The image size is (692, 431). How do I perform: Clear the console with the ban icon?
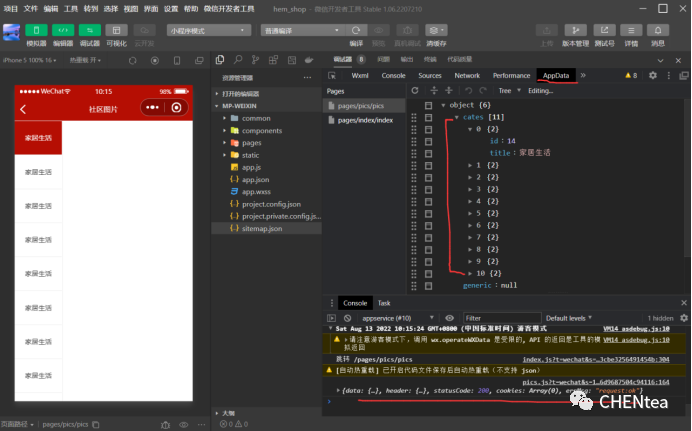point(348,317)
